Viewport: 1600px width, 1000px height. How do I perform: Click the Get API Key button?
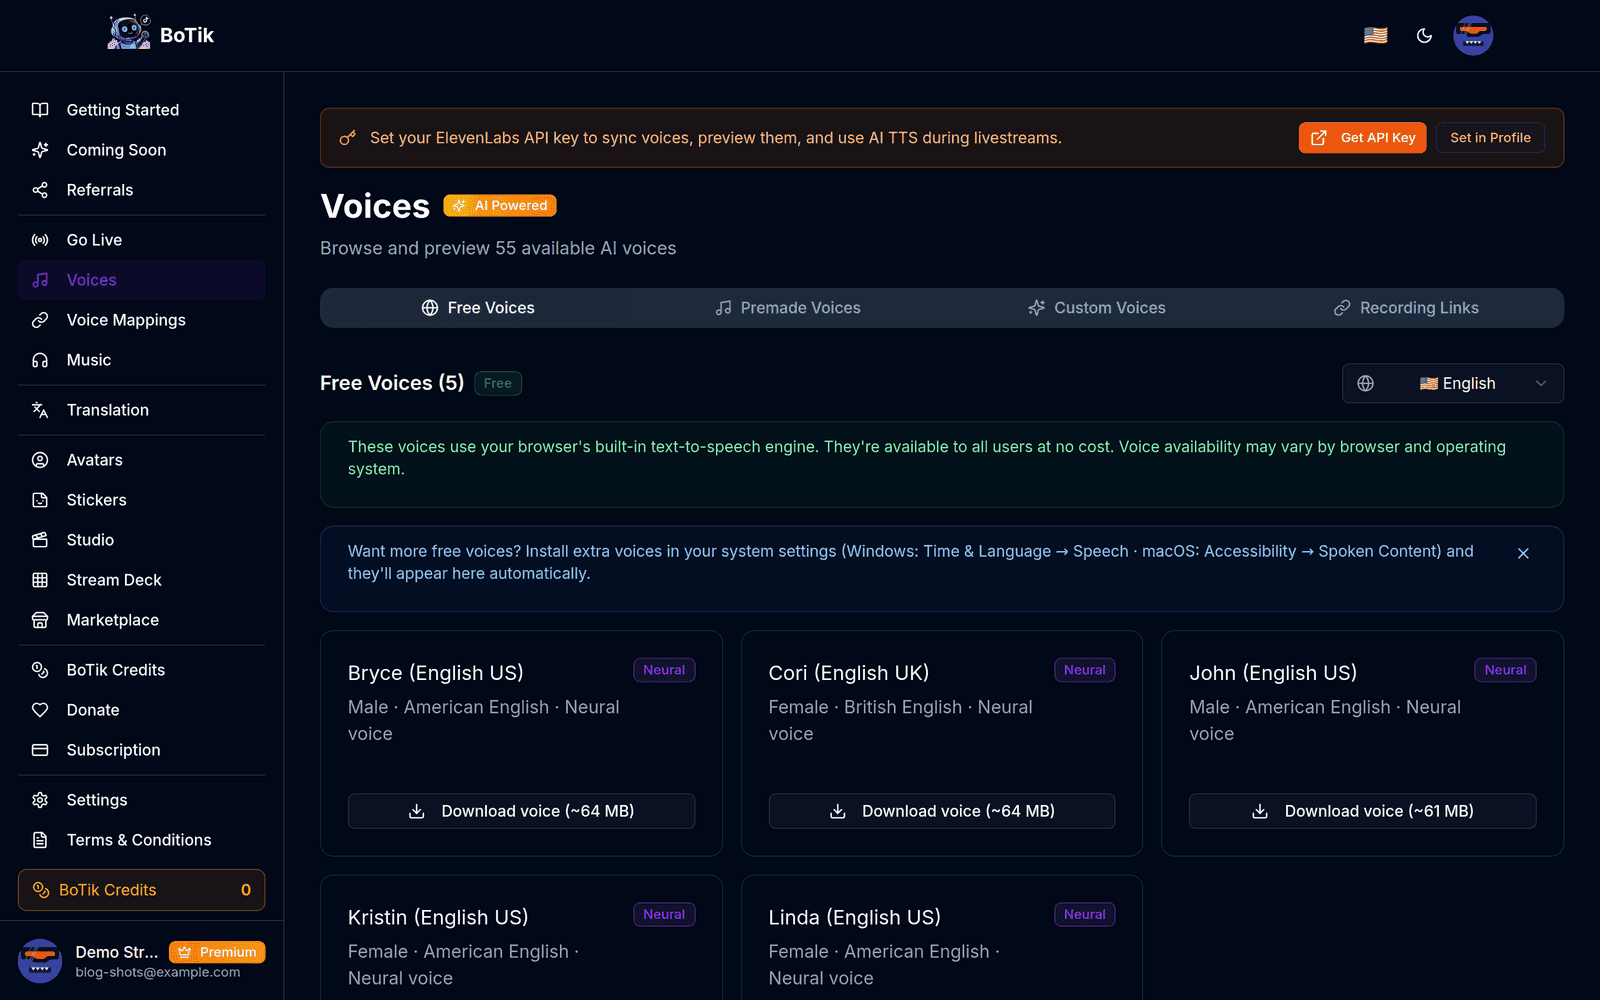(1362, 138)
